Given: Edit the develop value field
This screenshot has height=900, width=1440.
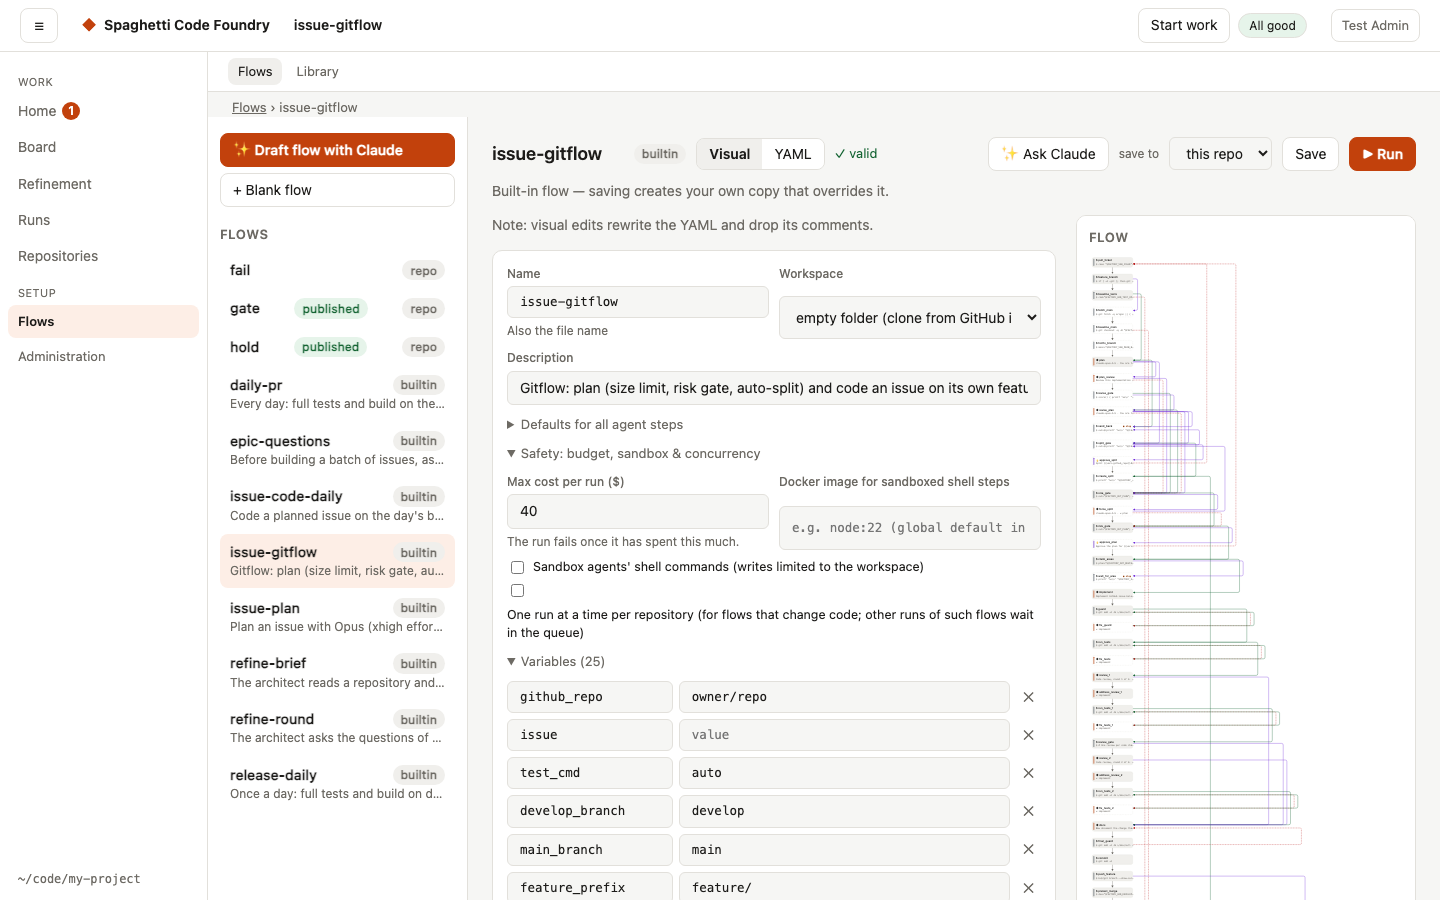Looking at the screenshot, I should pyautogui.click(x=844, y=811).
